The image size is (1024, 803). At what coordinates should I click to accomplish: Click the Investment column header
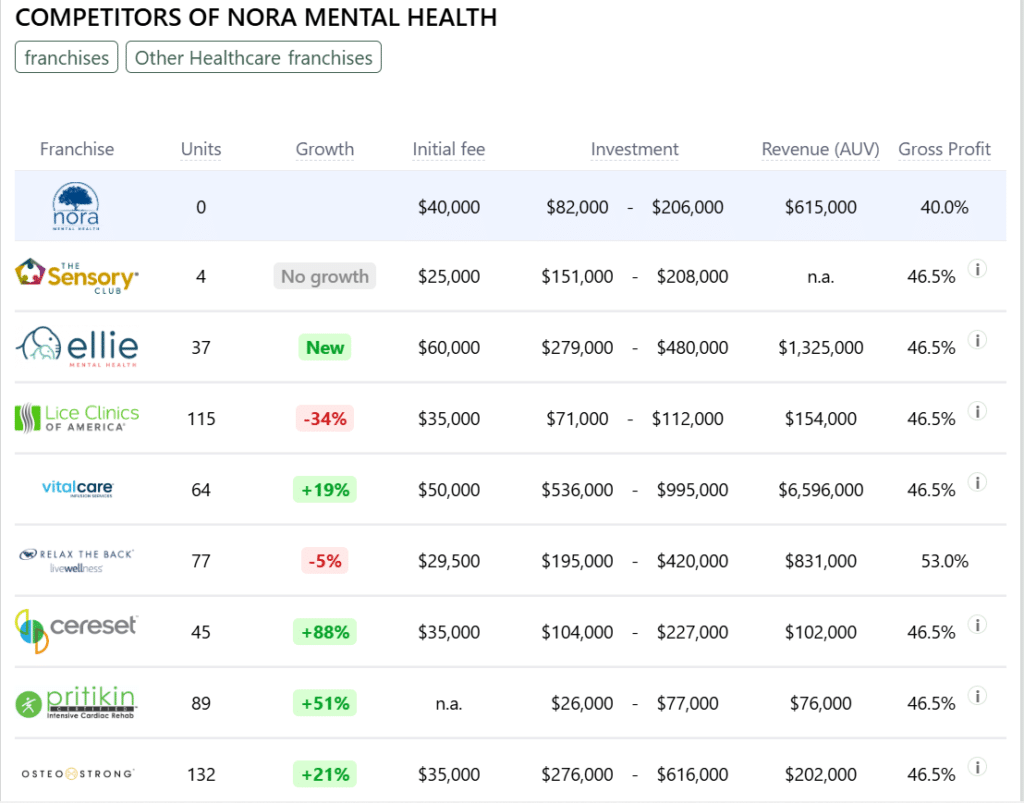635,149
